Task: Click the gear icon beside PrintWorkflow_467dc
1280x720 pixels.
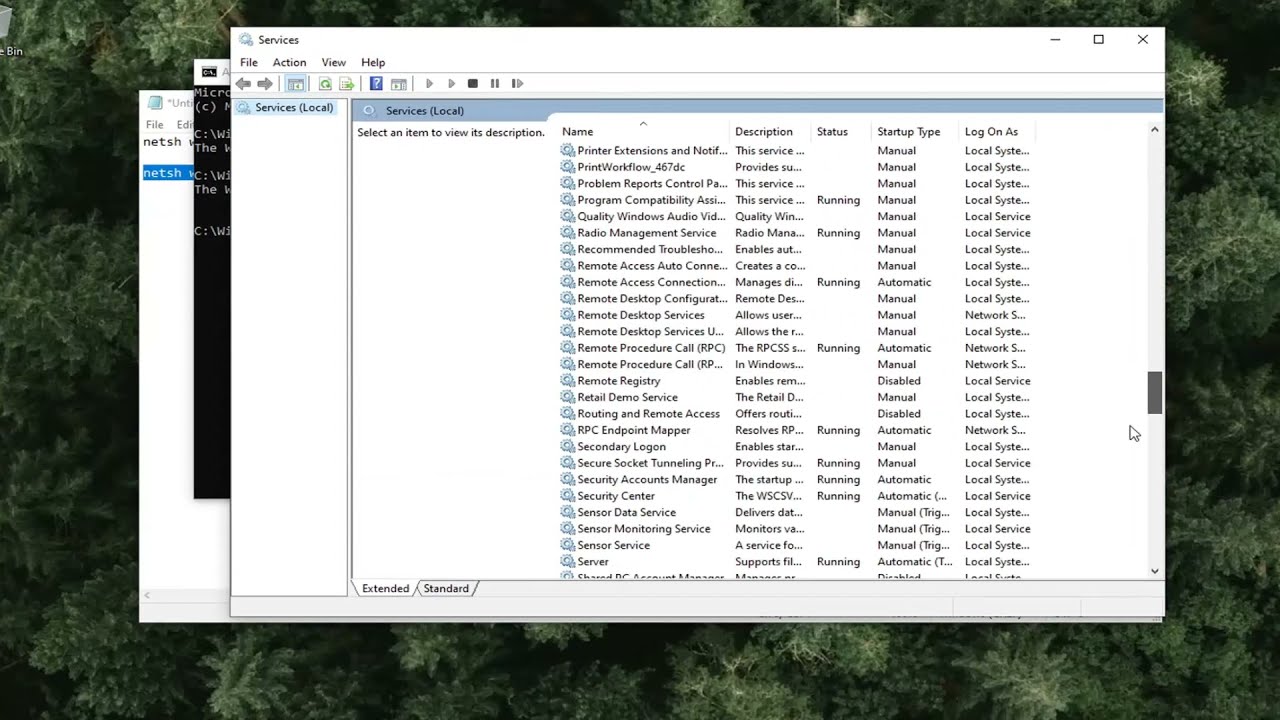Action: click(568, 167)
